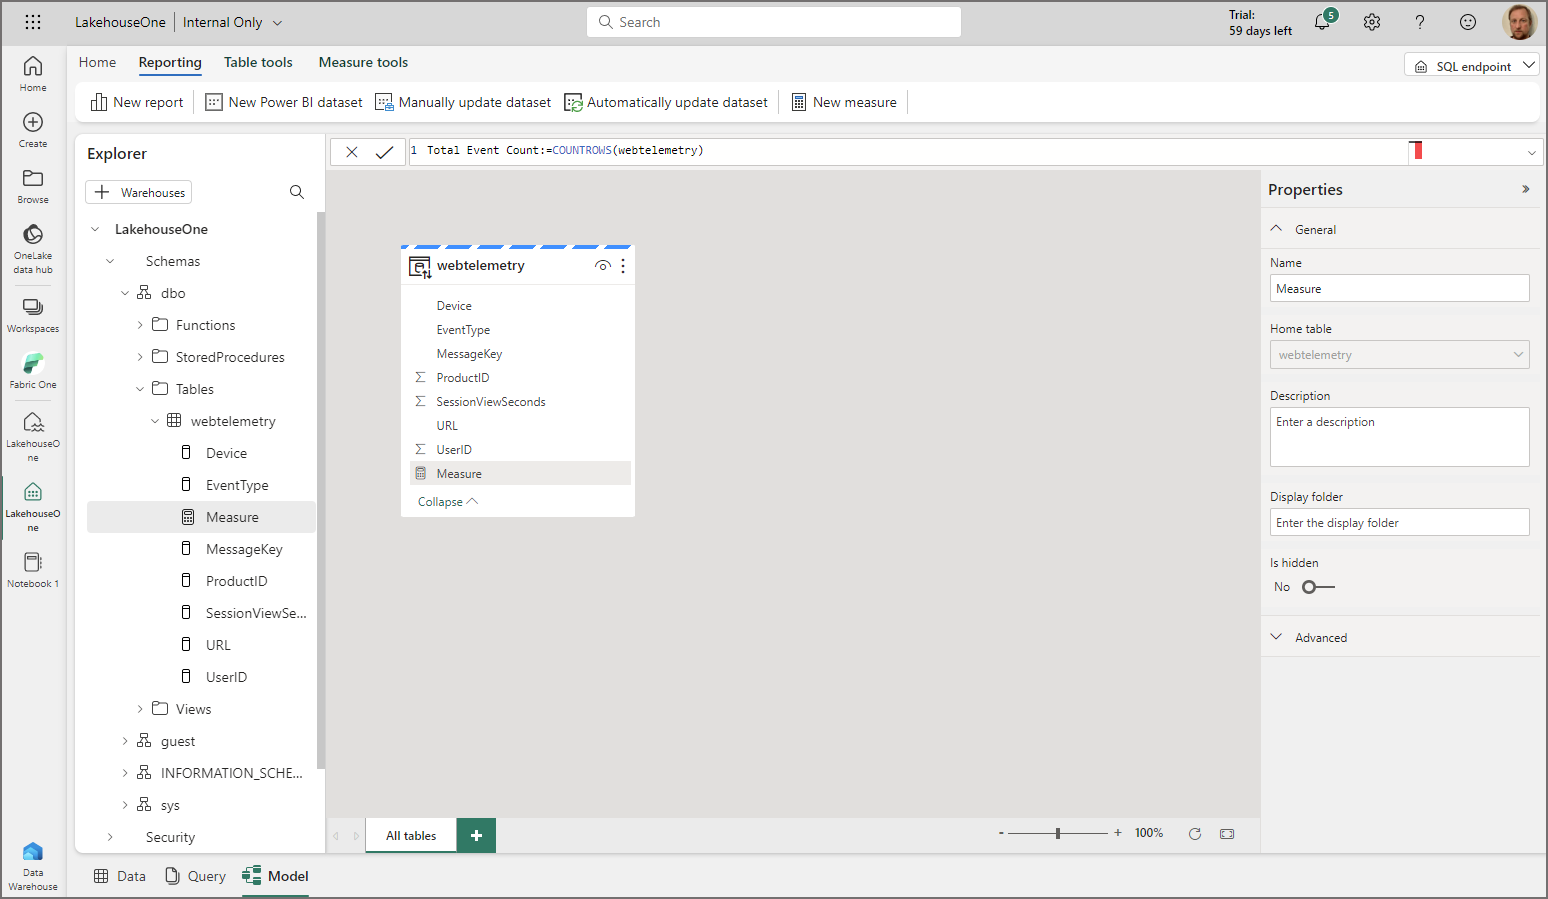Open Notebook 1 from the left sidebar
1548x899 pixels.
(x=33, y=566)
